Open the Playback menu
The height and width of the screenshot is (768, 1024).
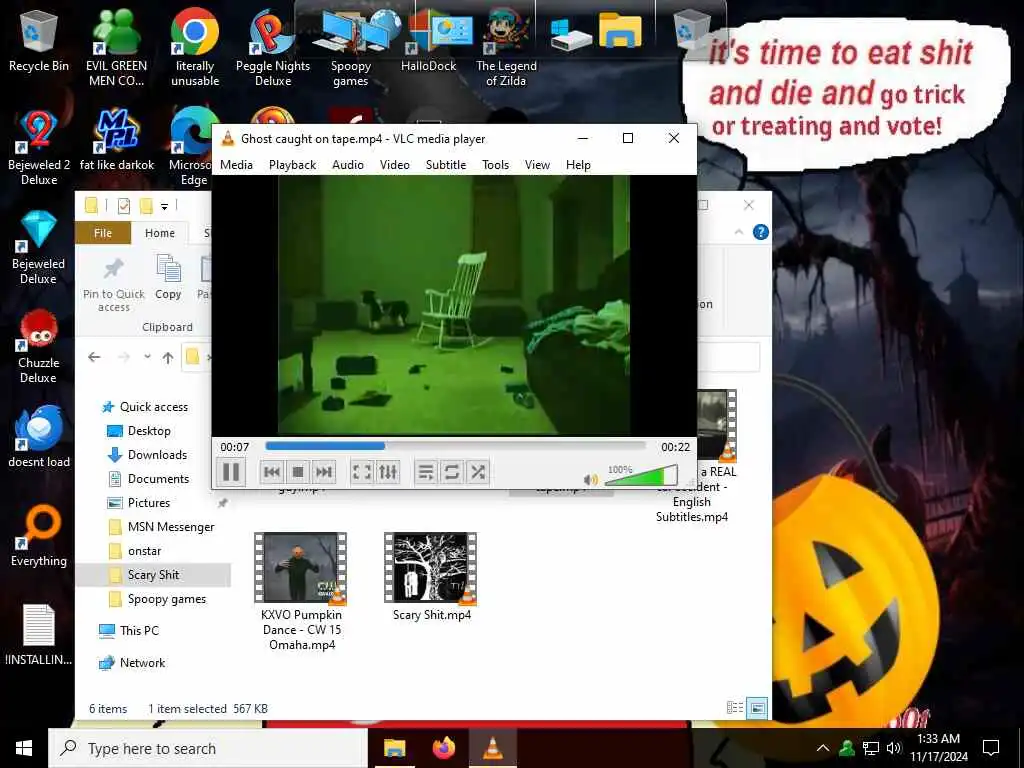tap(293, 165)
